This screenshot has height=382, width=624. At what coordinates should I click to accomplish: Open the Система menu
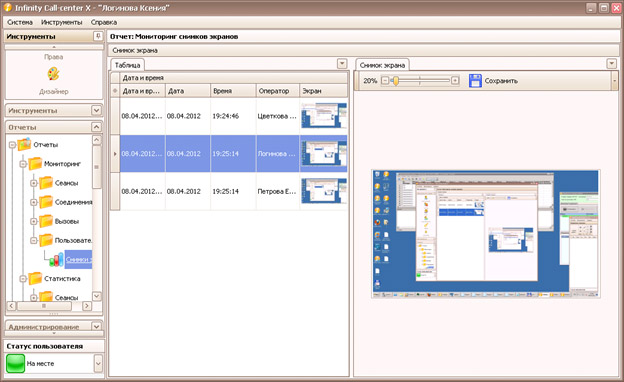click(x=20, y=22)
